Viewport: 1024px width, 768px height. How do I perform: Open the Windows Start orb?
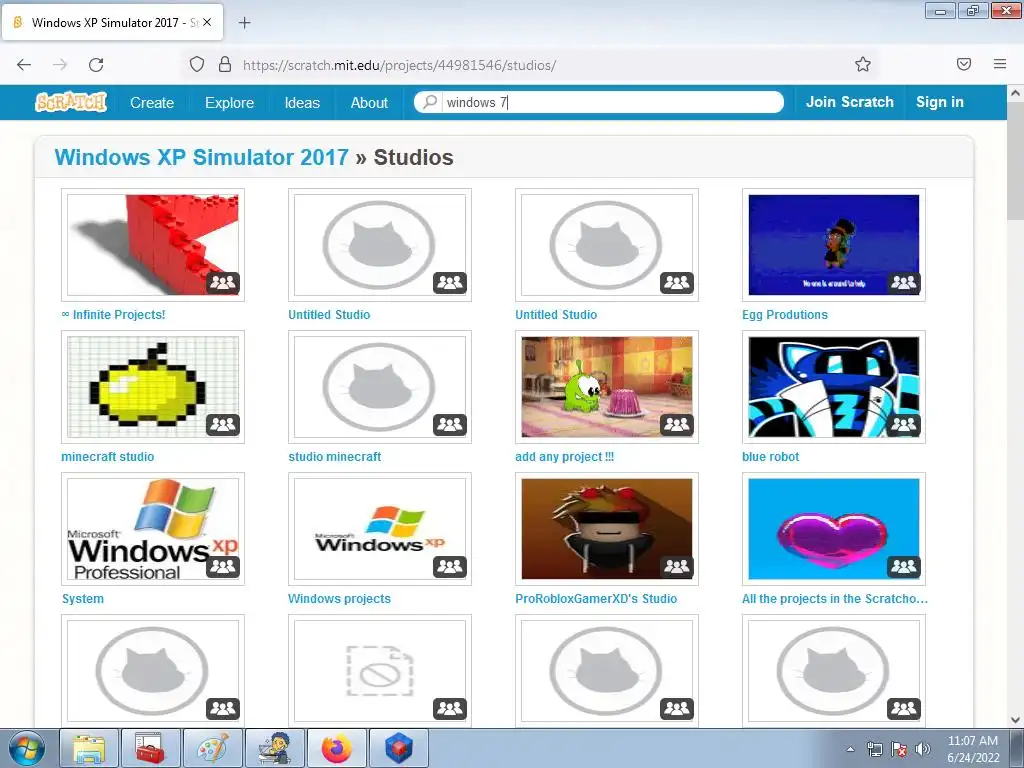[27, 748]
